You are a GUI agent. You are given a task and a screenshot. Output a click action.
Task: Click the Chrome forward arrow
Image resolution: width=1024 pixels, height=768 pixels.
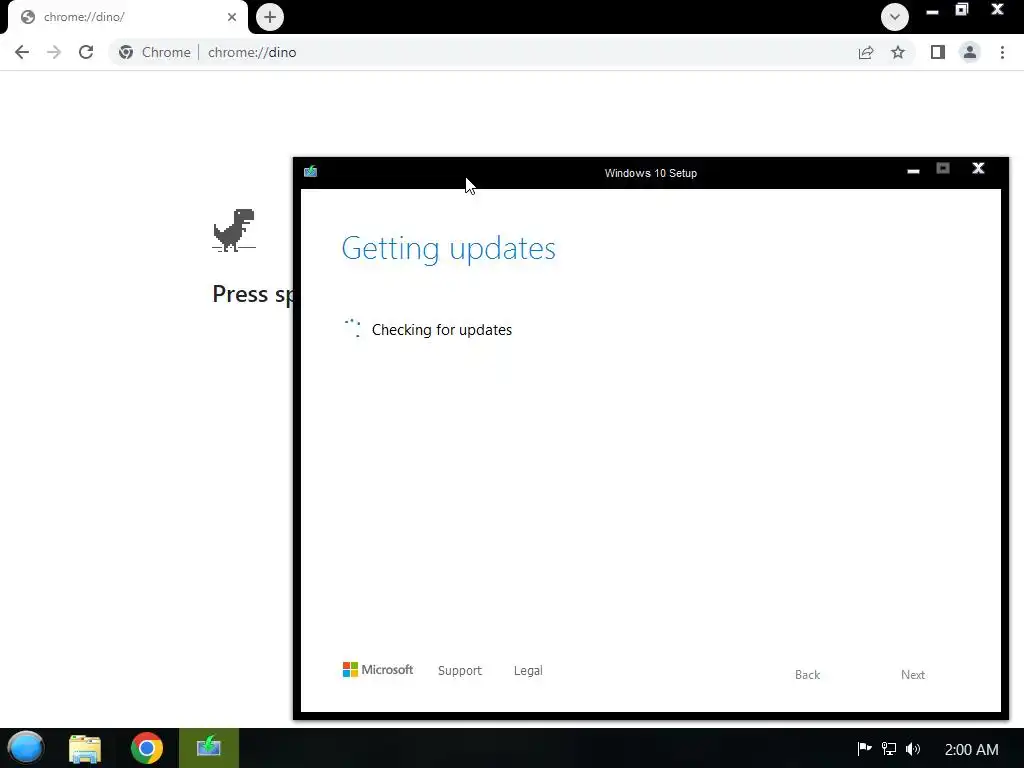click(x=54, y=52)
